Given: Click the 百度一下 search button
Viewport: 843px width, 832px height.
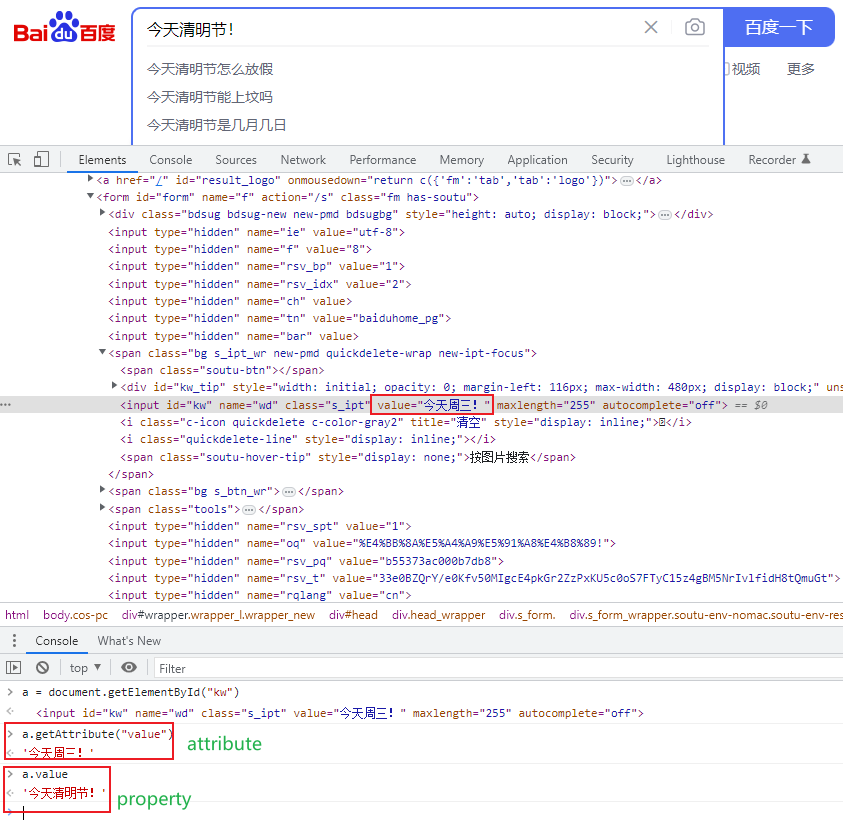Looking at the screenshot, I should click(x=778, y=27).
